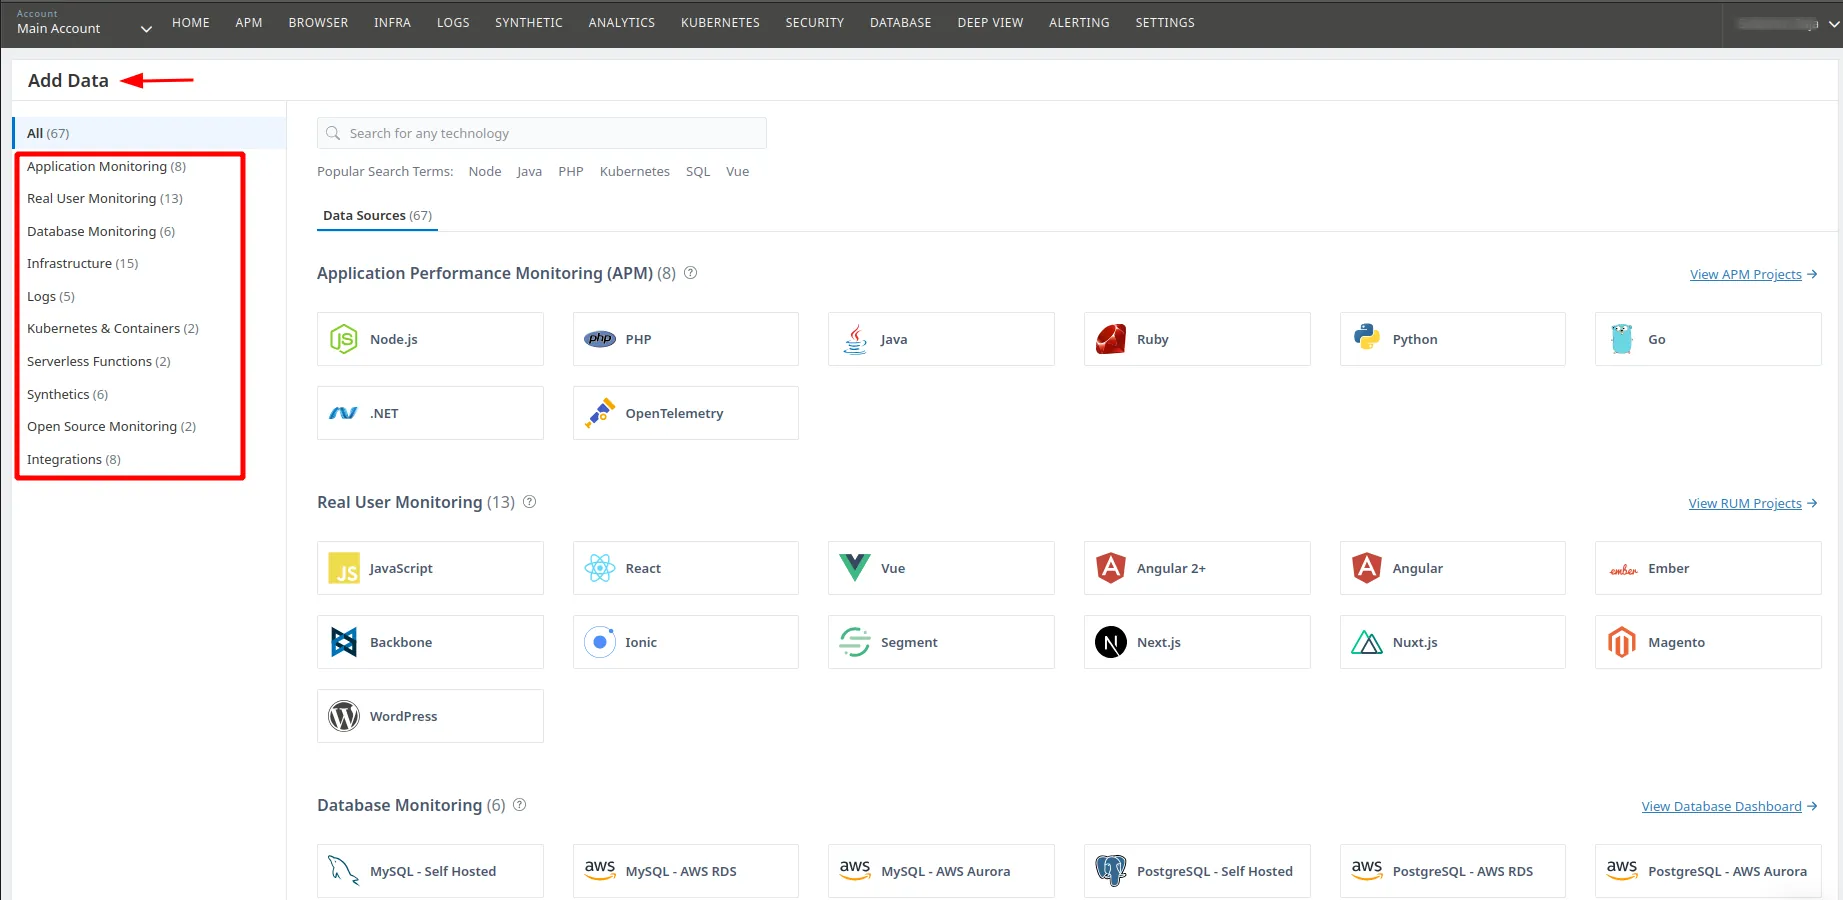Viewport: 1843px width, 900px height.
Task: Click the PHP logo icon
Action: pos(600,339)
